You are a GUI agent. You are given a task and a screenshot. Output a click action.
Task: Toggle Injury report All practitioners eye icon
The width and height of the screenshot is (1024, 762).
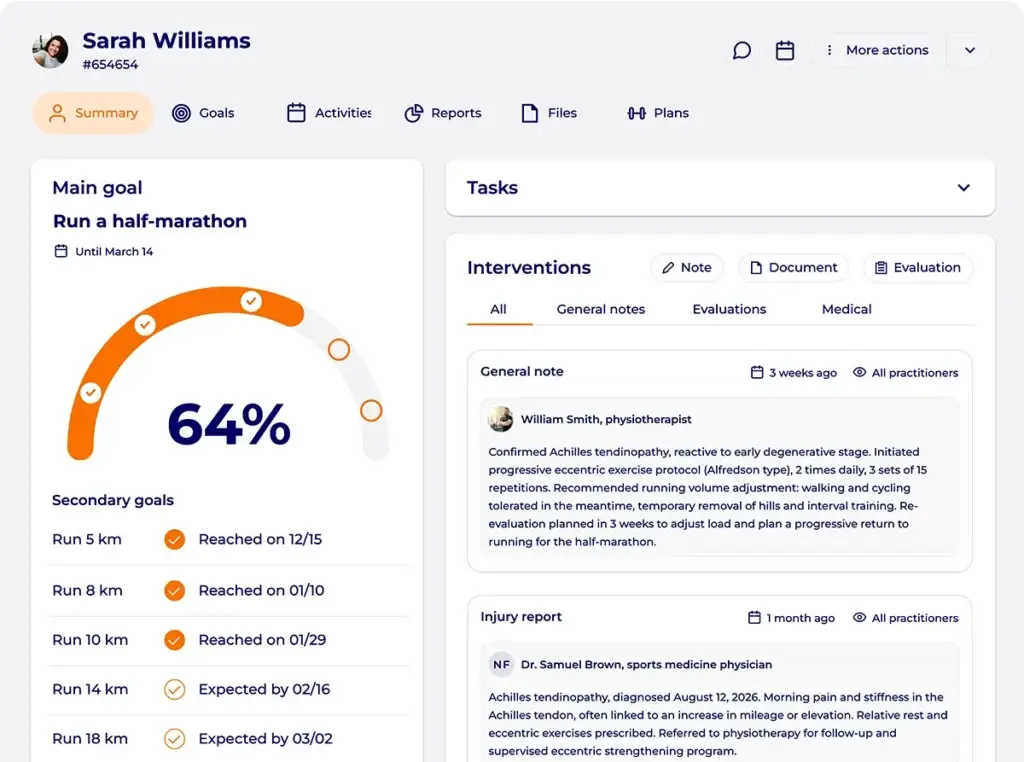point(859,617)
